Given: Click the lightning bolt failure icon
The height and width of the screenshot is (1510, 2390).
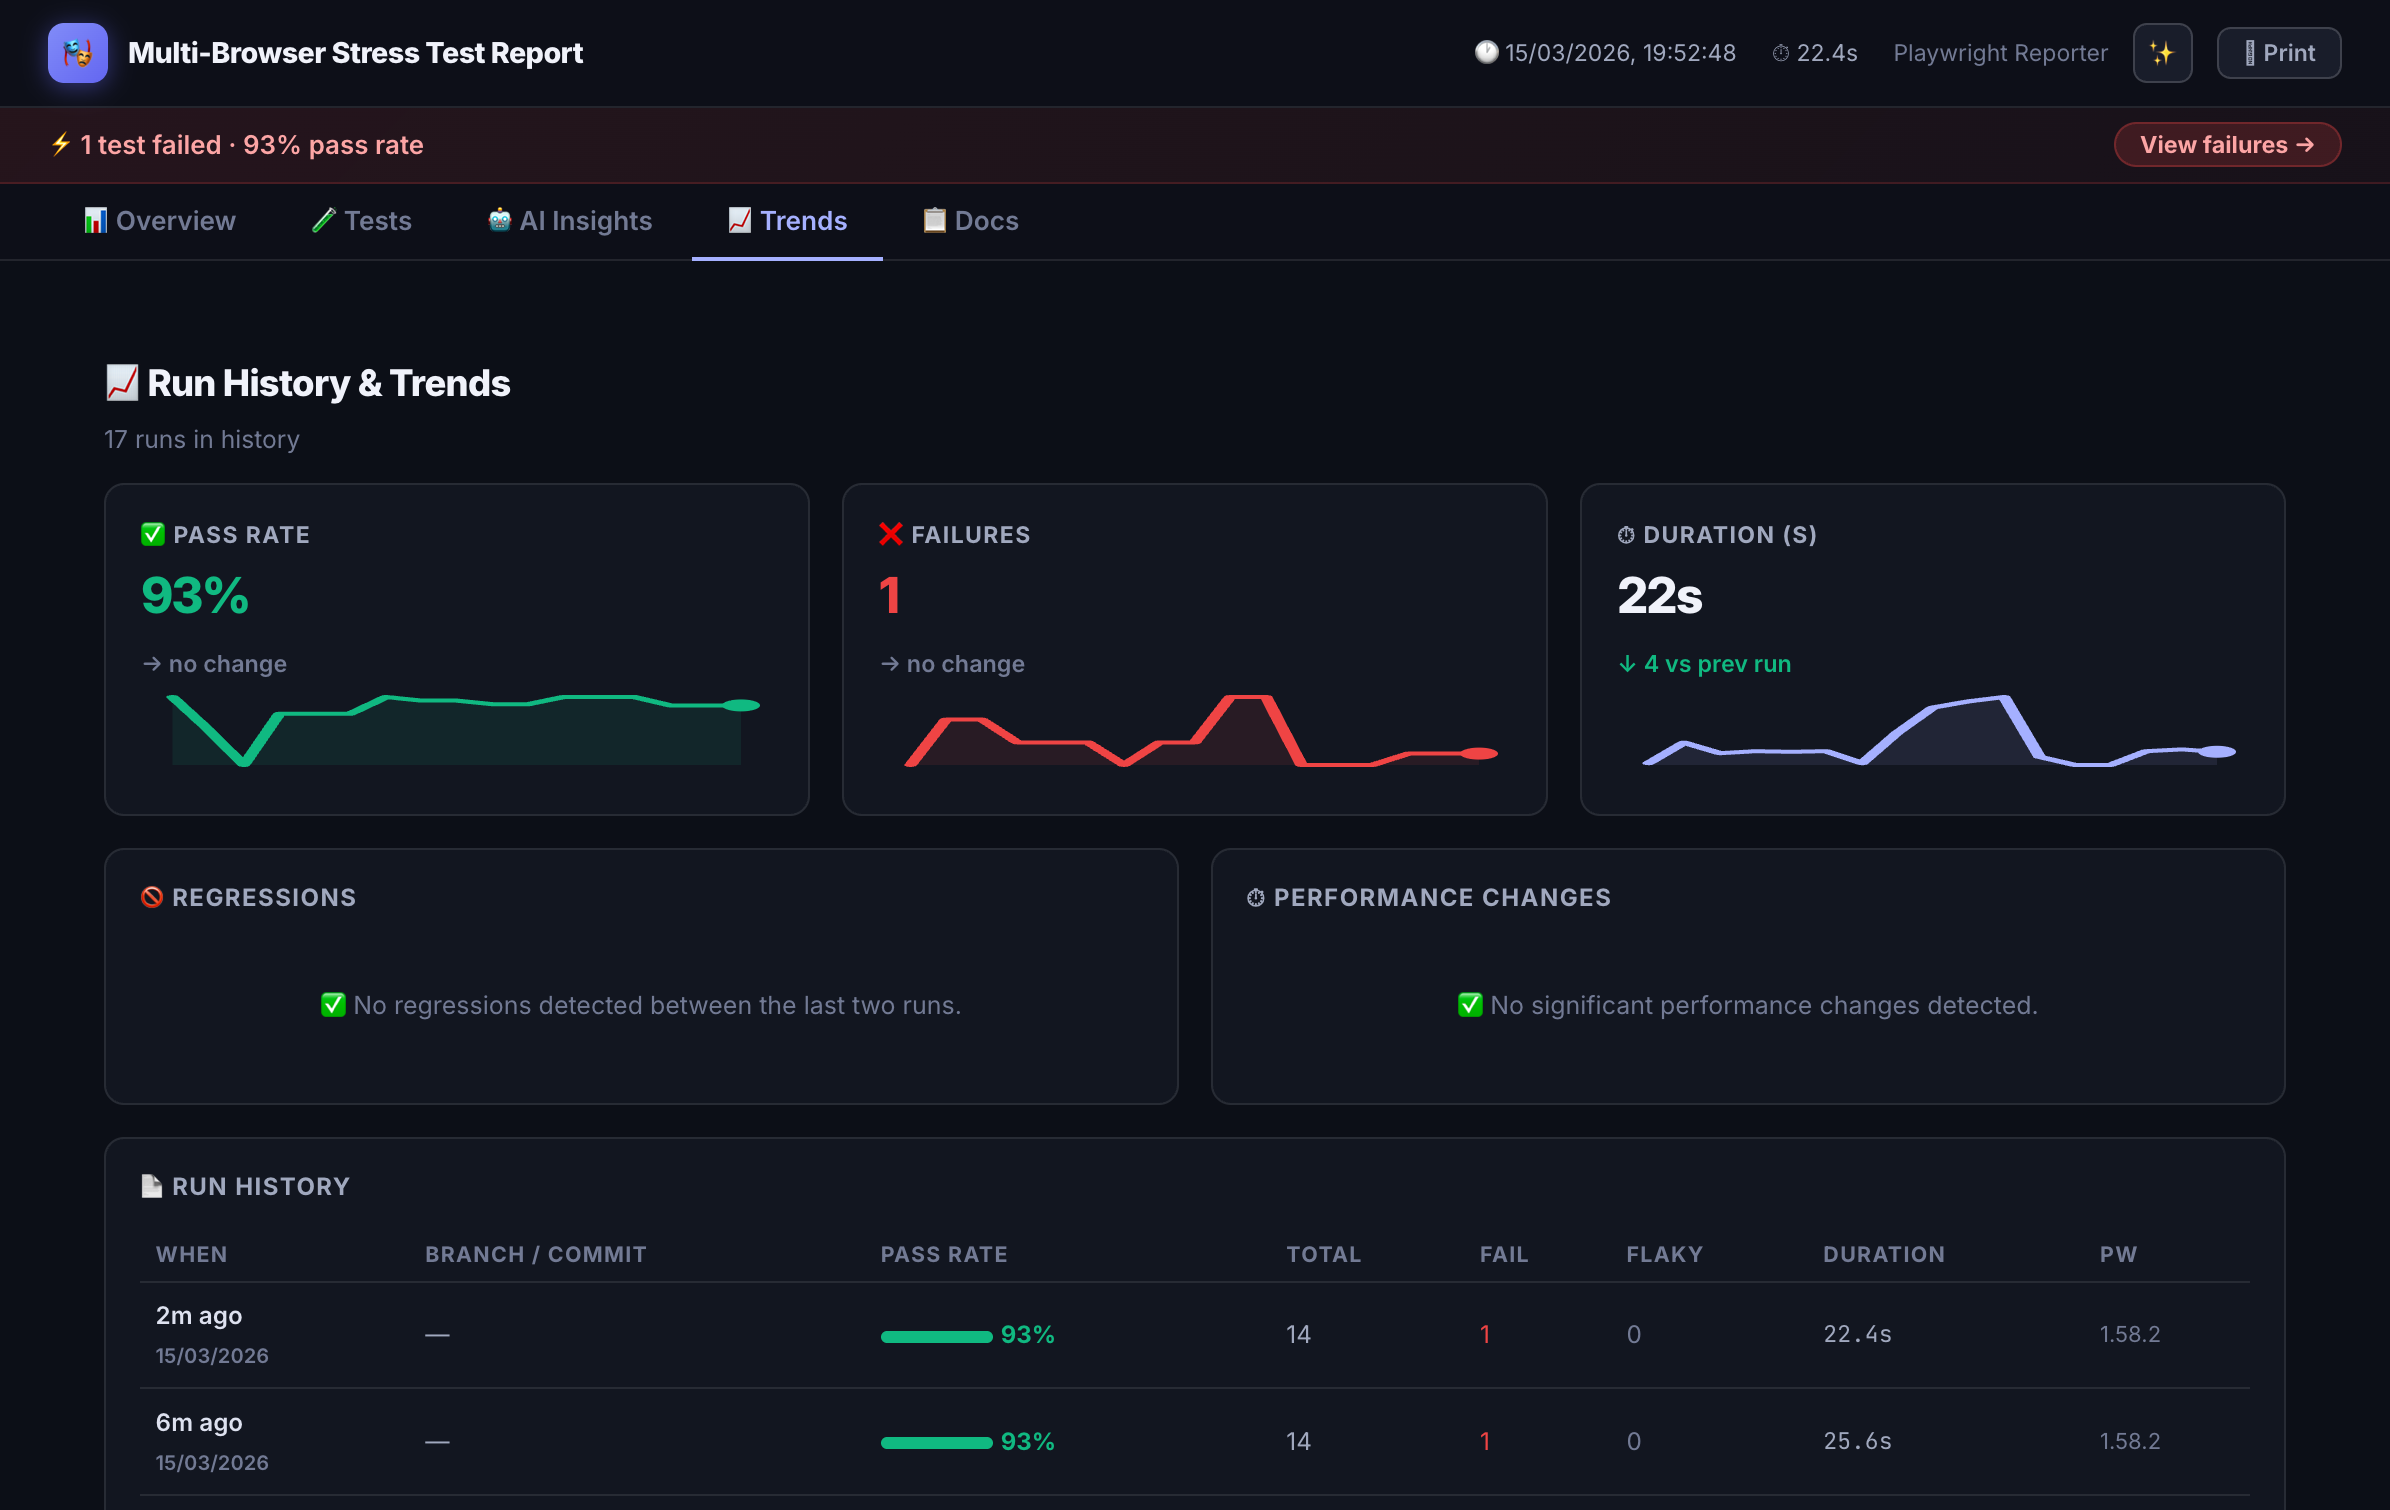Looking at the screenshot, I should point(61,144).
